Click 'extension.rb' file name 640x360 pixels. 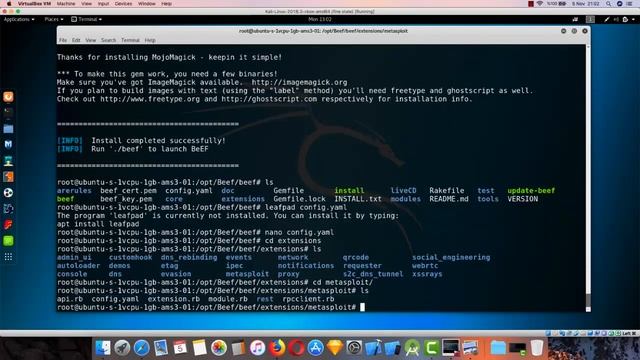pyautogui.click(x=174, y=299)
